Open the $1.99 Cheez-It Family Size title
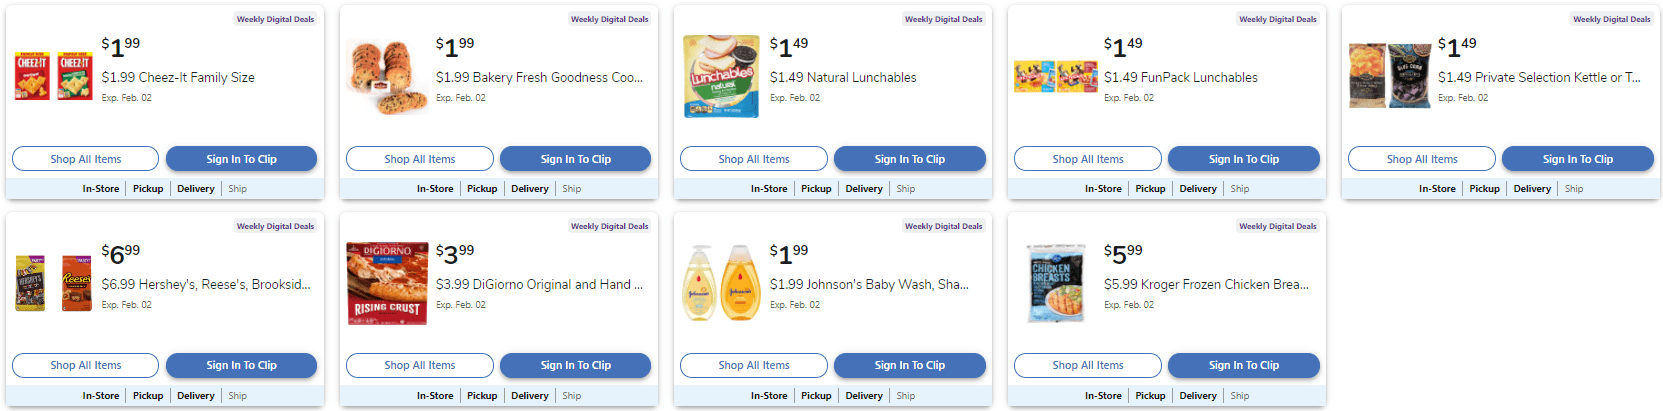This screenshot has height=411, width=1663. (178, 77)
